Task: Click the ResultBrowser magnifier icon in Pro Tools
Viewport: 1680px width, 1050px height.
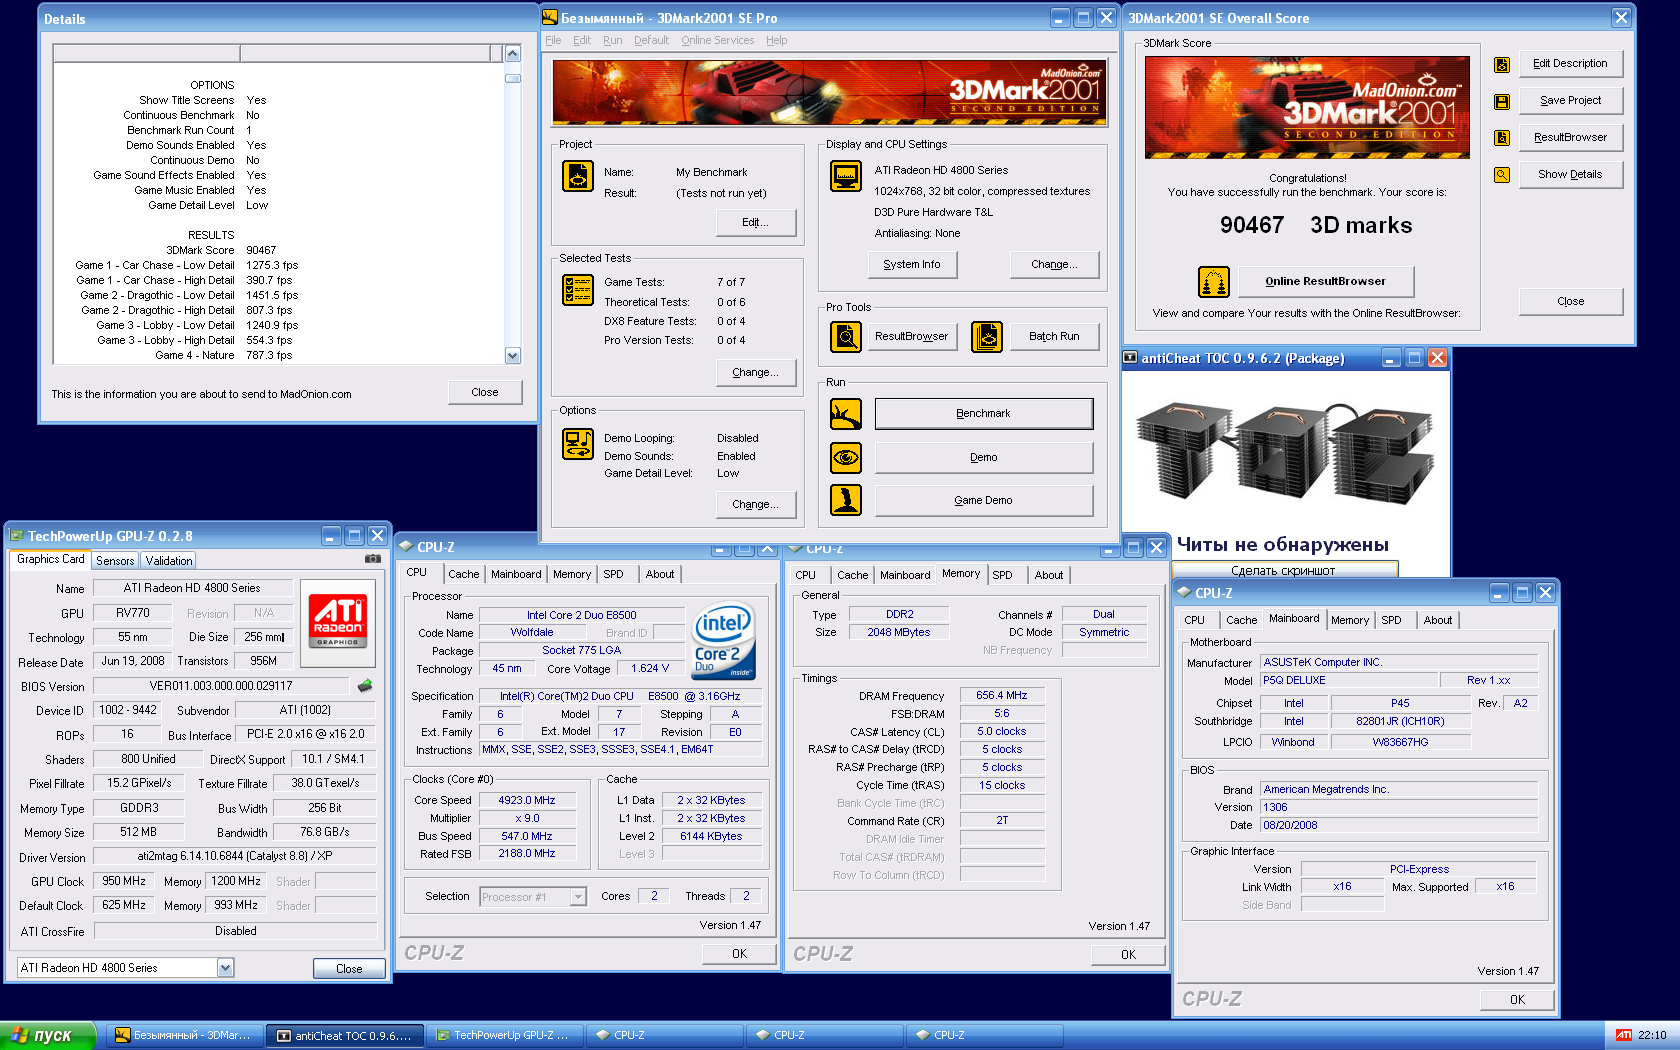Action: tap(846, 337)
